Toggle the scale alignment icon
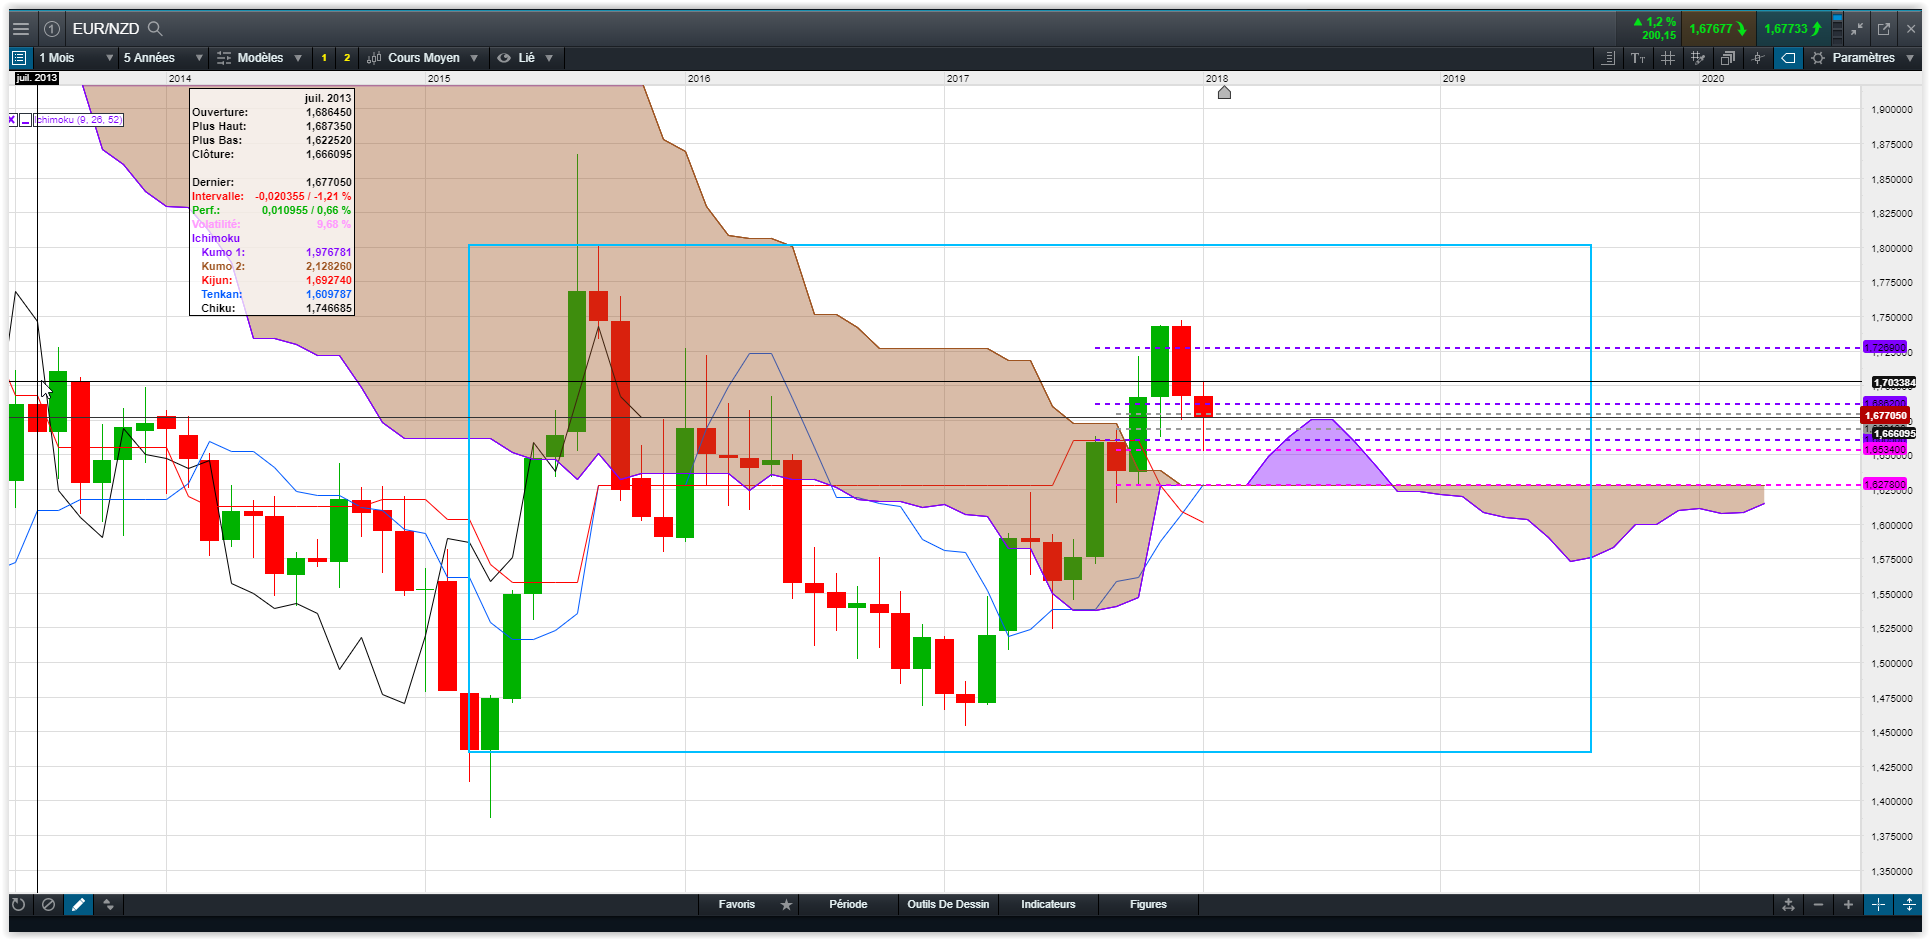This screenshot has width=1930, height=940. tap(1608, 58)
